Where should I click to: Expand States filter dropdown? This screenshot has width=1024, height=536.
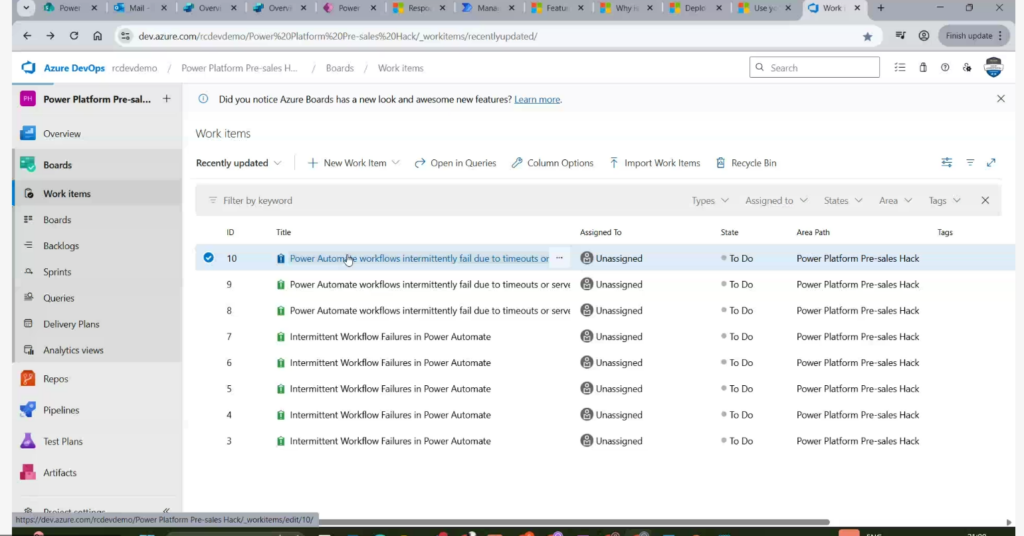tap(842, 200)
